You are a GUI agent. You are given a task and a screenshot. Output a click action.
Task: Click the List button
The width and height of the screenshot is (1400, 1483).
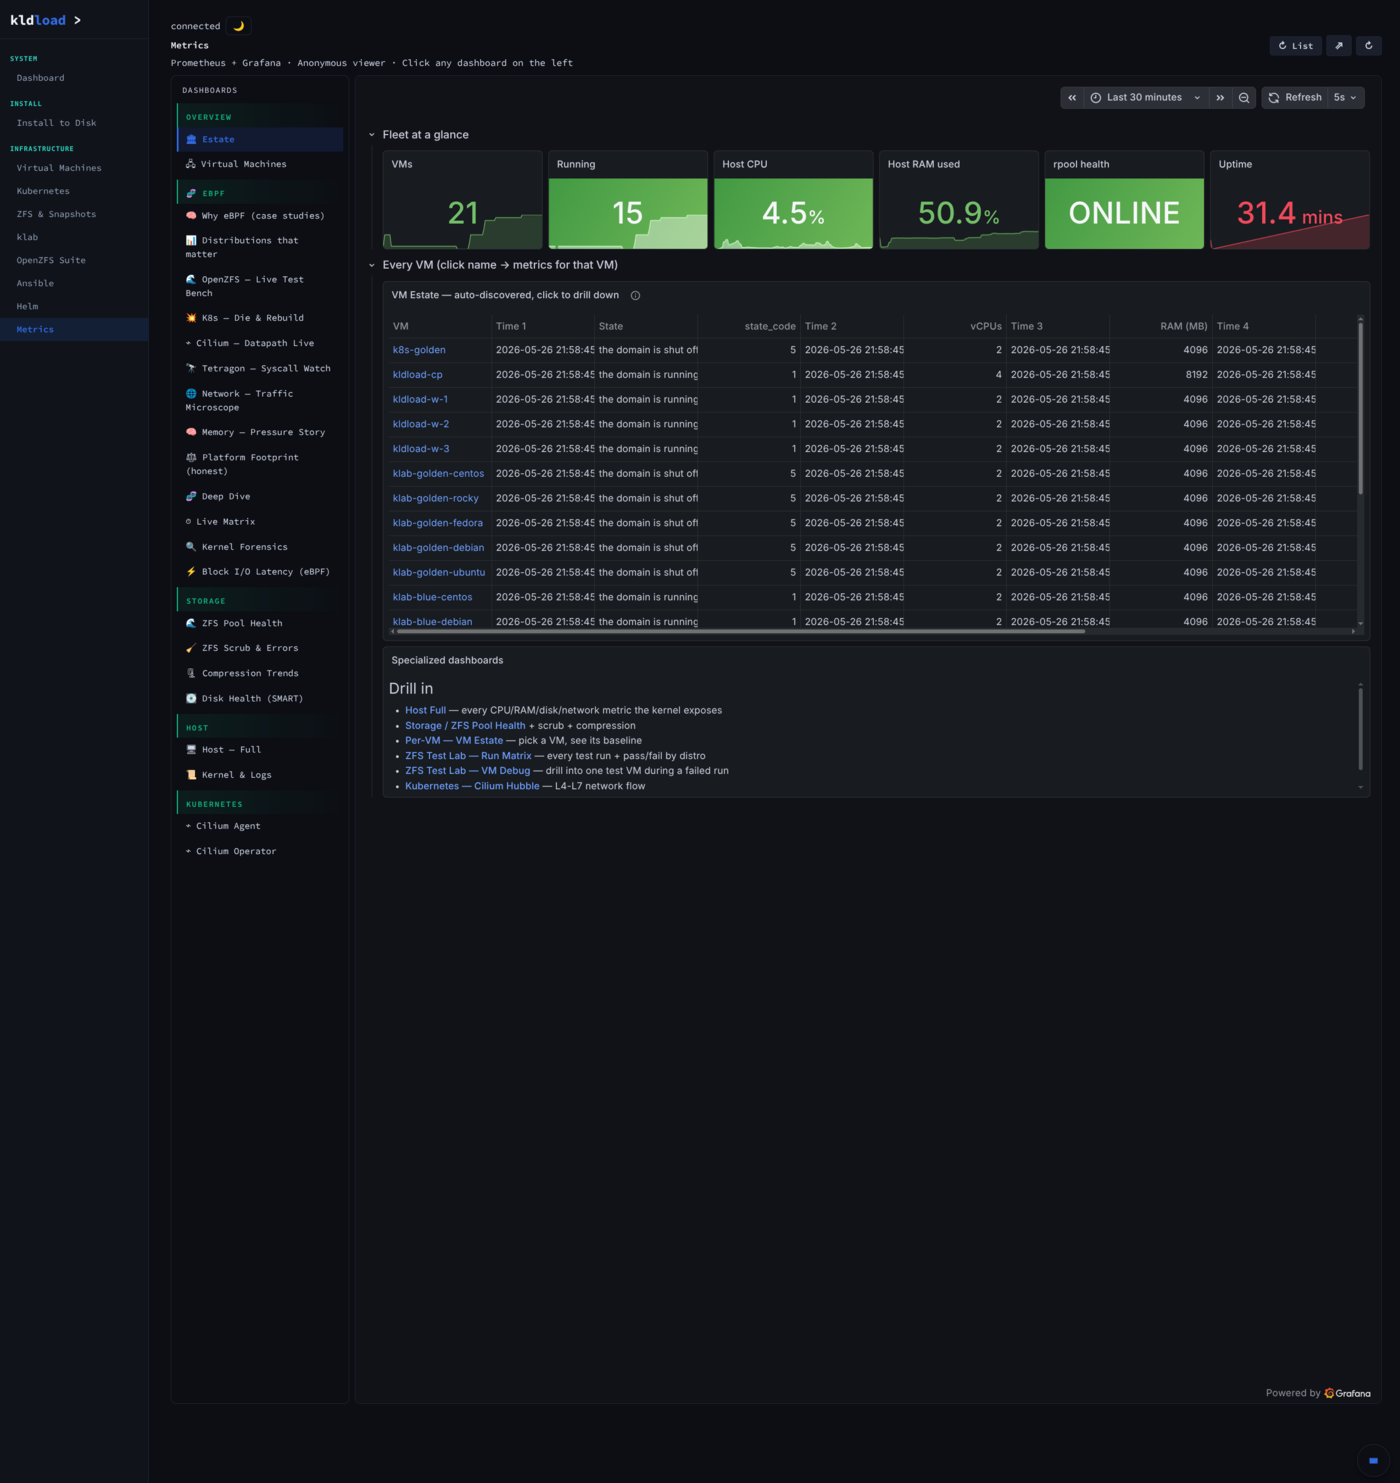tap(1295, 45)
